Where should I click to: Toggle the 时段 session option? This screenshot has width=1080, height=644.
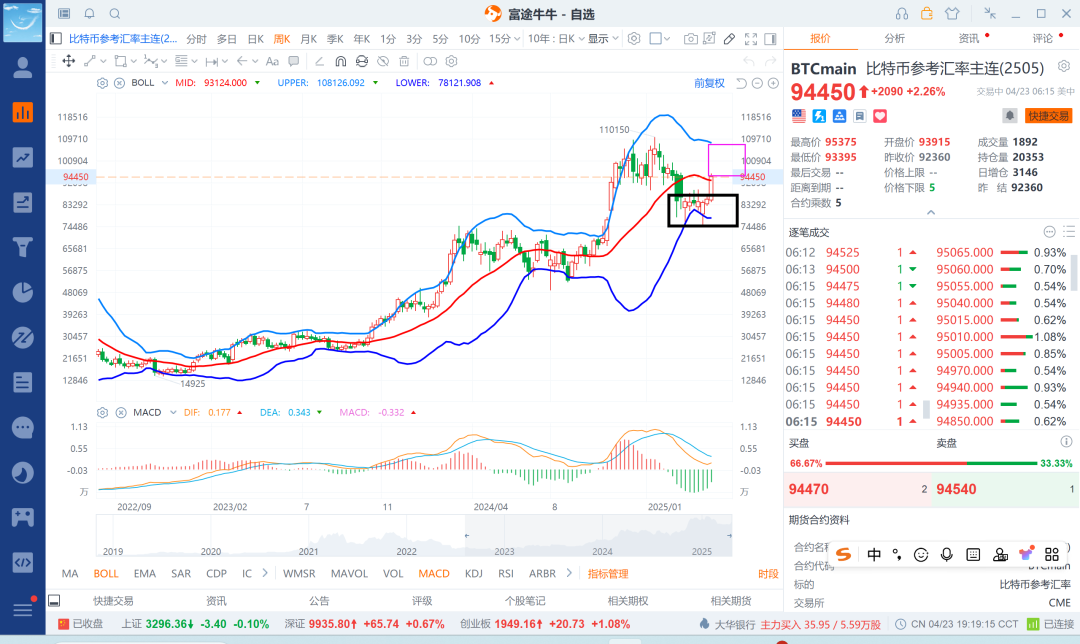768,574
